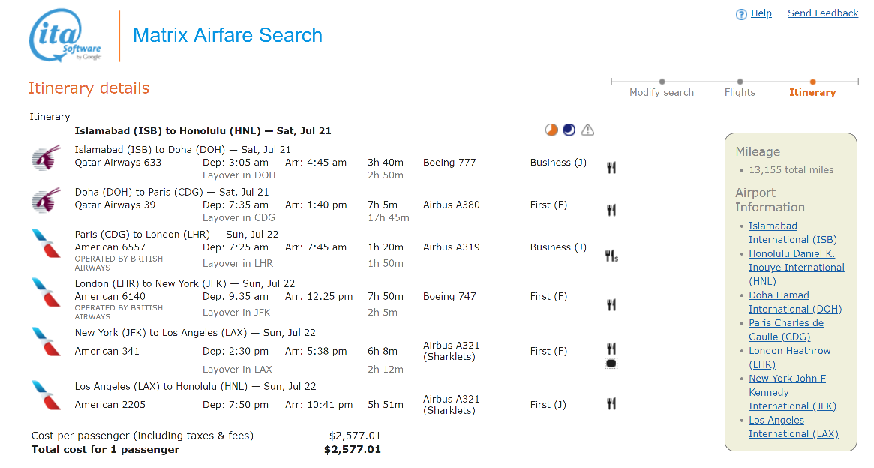Click the overnight flight moon icon
The image size is (874, 468).
pyautogui.click(x=568, y=130)
